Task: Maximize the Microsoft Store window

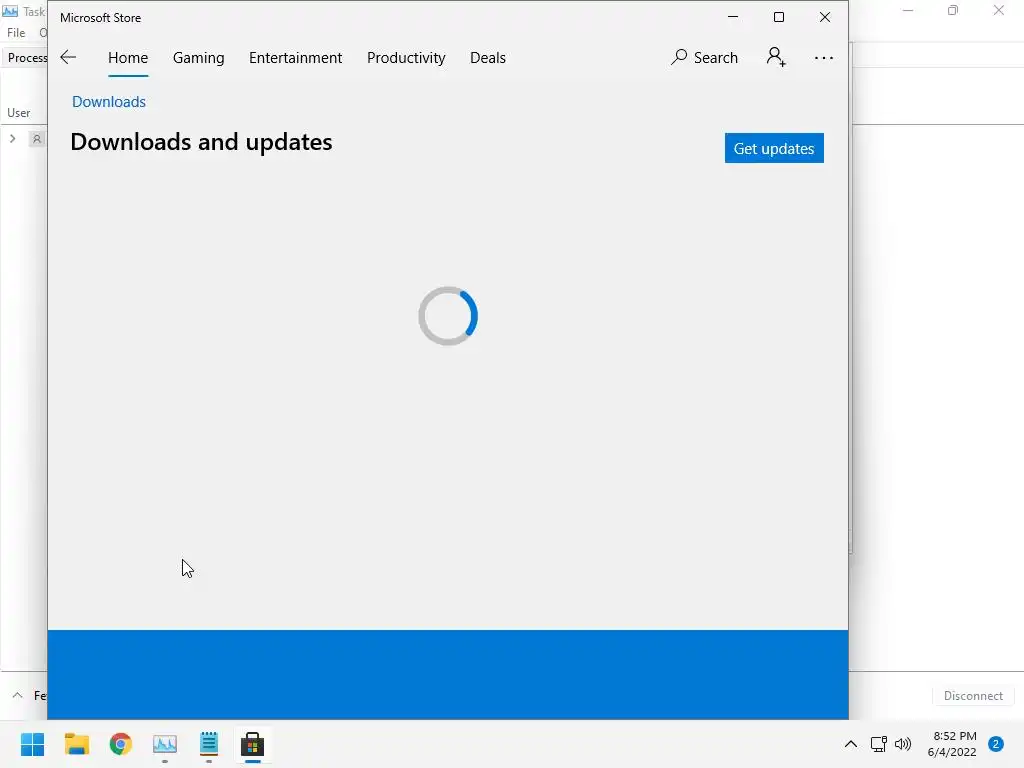Action: (x=778, y=17)
